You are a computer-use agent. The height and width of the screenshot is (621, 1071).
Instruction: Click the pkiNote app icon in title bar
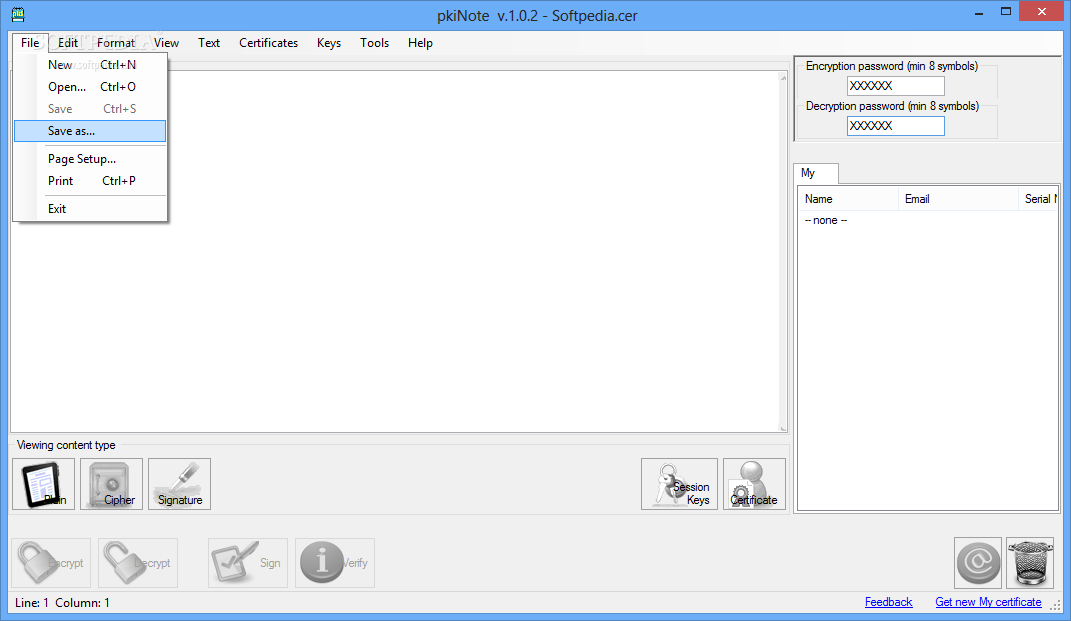point(18,14)
